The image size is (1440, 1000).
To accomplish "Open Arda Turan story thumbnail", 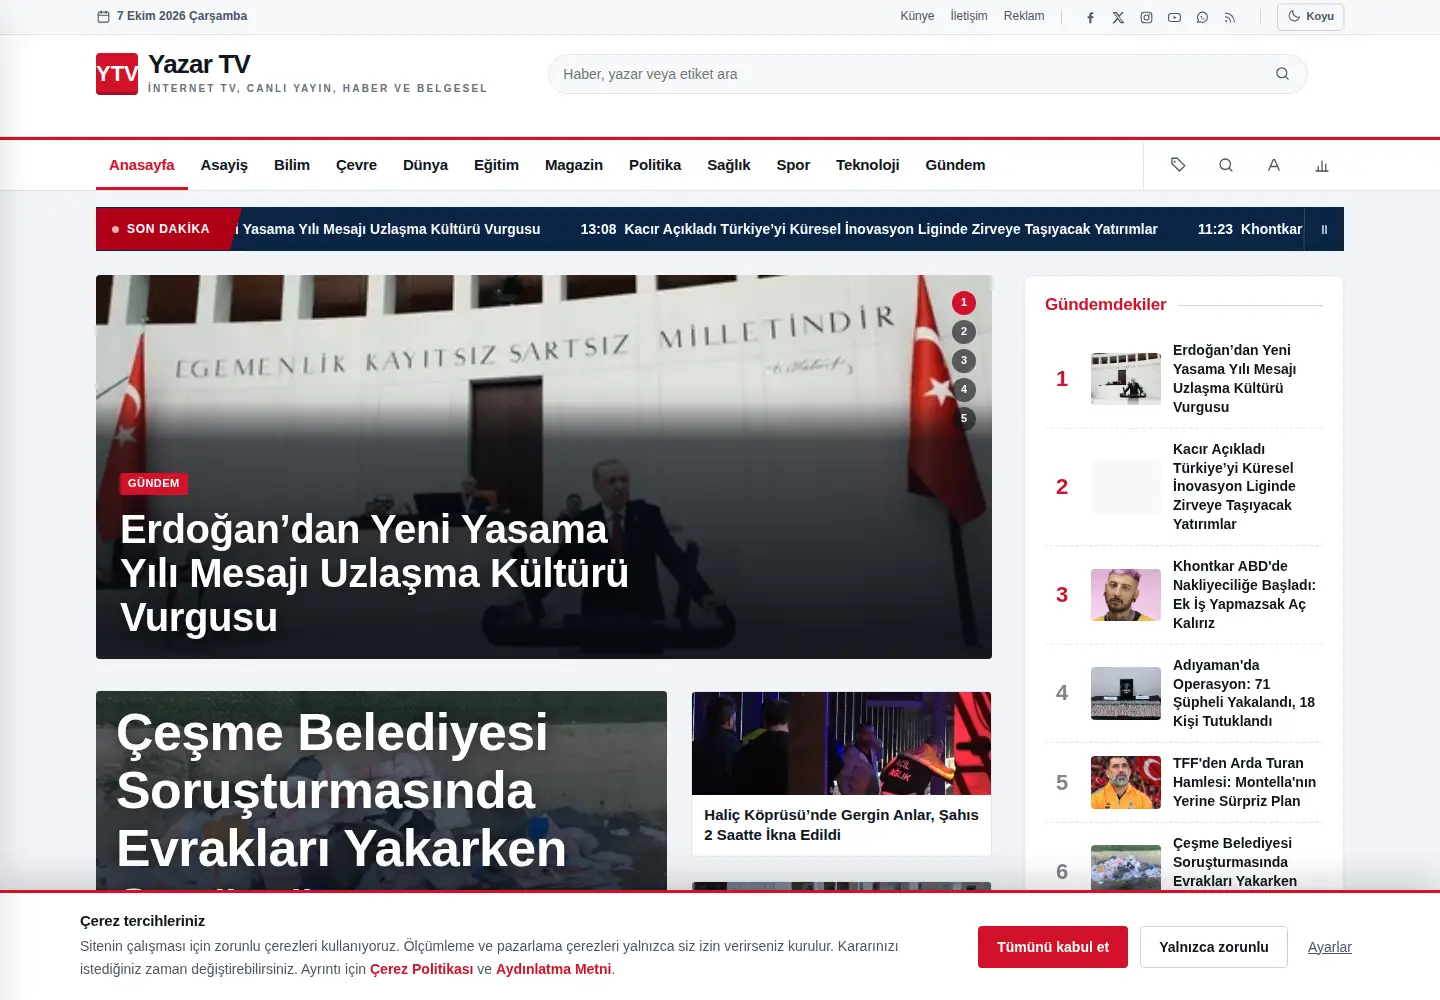I will 1126,782.
